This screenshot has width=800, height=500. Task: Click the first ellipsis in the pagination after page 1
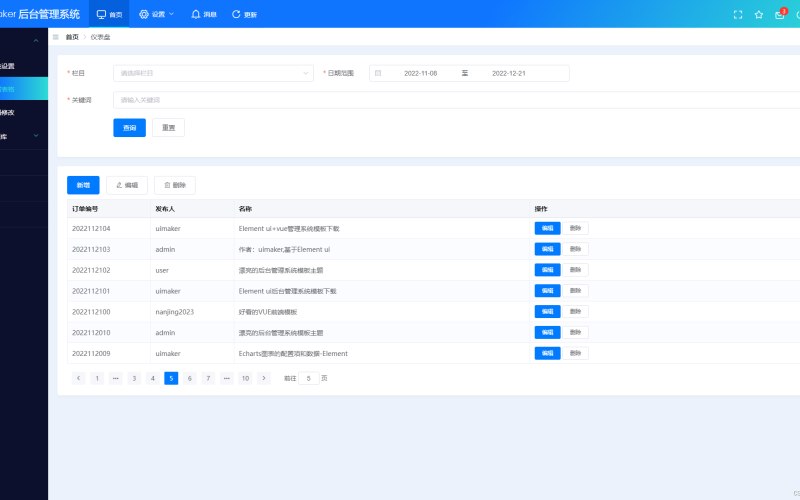coord(115,378)
